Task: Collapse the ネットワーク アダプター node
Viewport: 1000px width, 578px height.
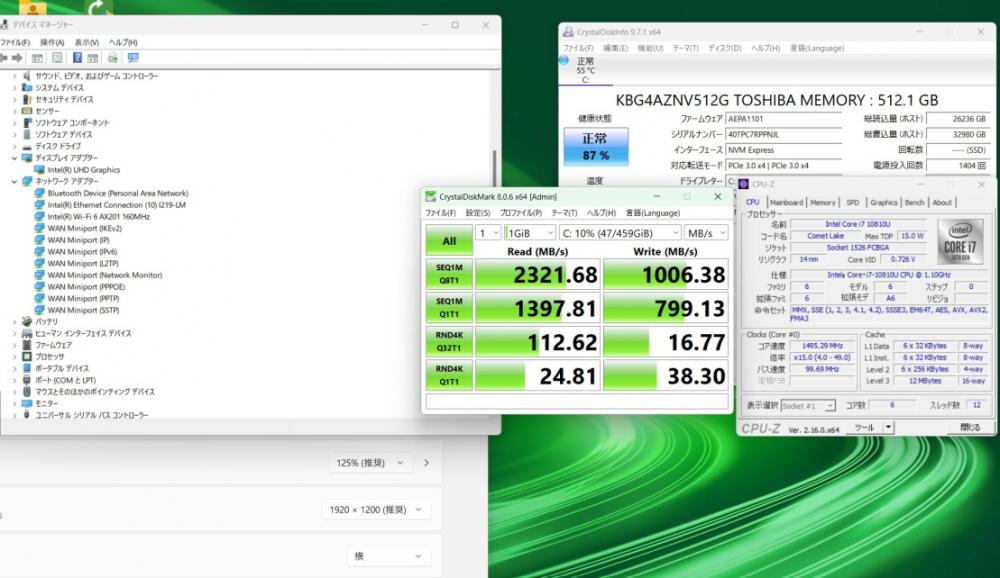Action: pos(15,181)
